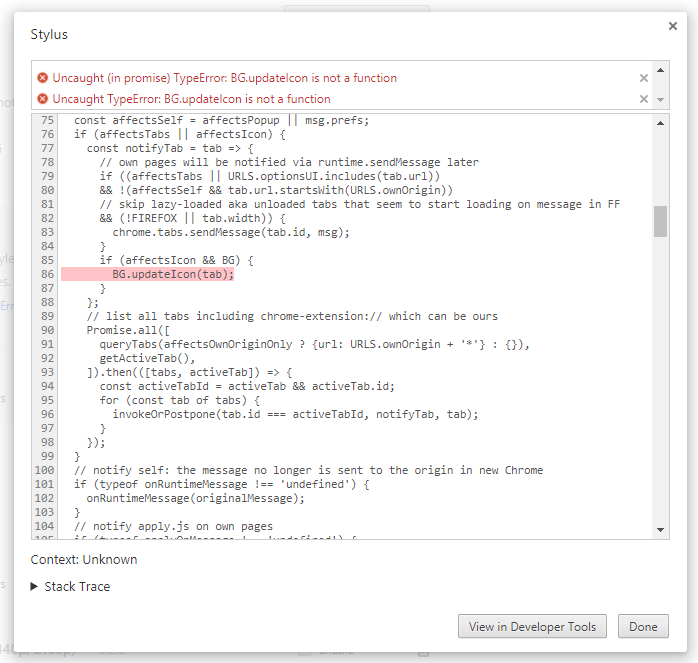Screen dimensions: 698x663
Task: Select the 'Uncaught TypeError: BG.updateIcon' message
Action: (191, 99)
